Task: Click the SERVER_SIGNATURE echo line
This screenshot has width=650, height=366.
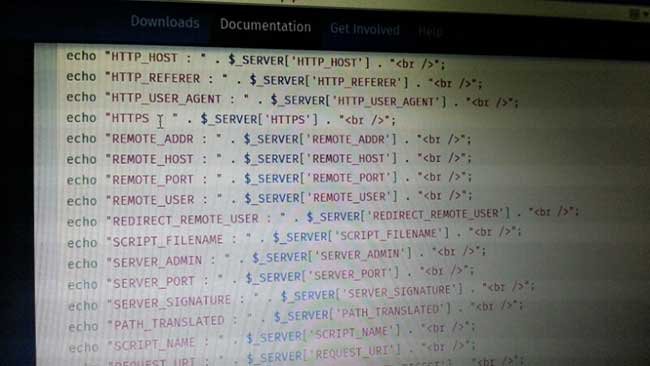Action: [x=301, y=298]
